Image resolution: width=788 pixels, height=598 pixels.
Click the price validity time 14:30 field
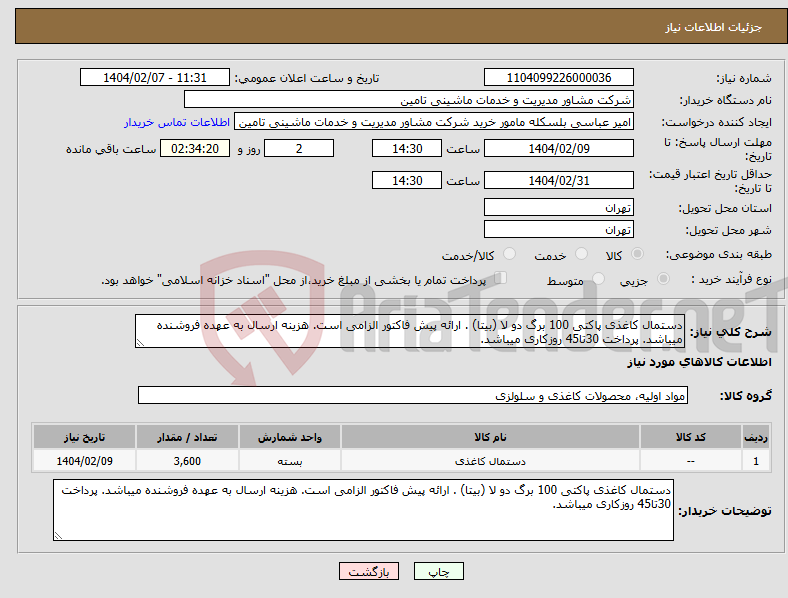point(407,180)
